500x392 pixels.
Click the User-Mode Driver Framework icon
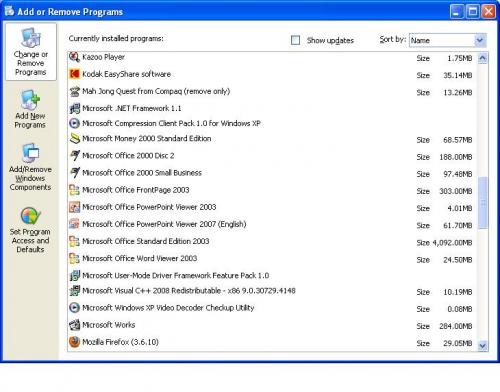[x=74, y=276]
